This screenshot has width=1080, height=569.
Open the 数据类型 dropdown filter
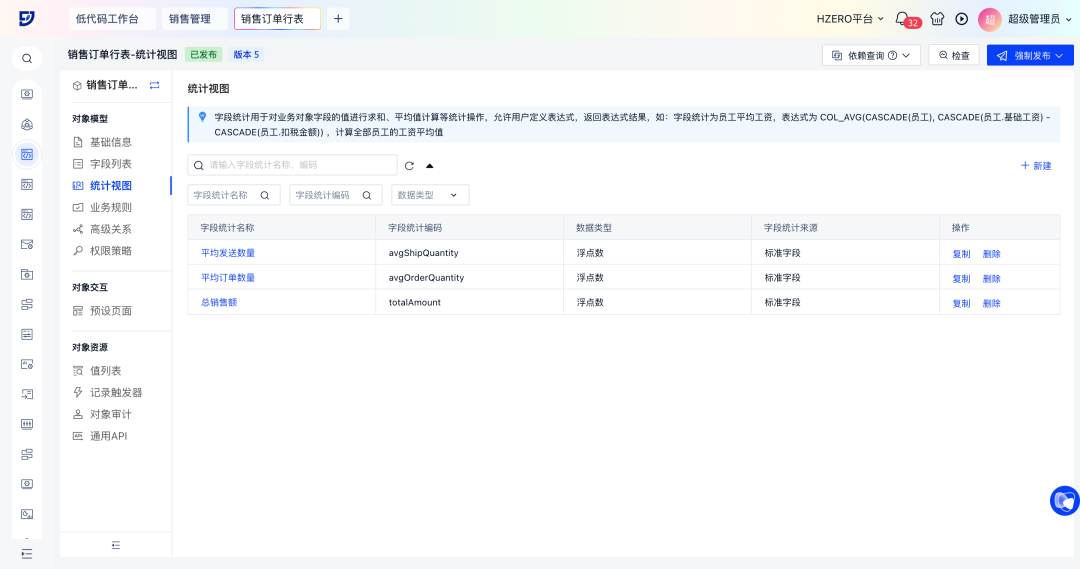click(x=429, y=196)
